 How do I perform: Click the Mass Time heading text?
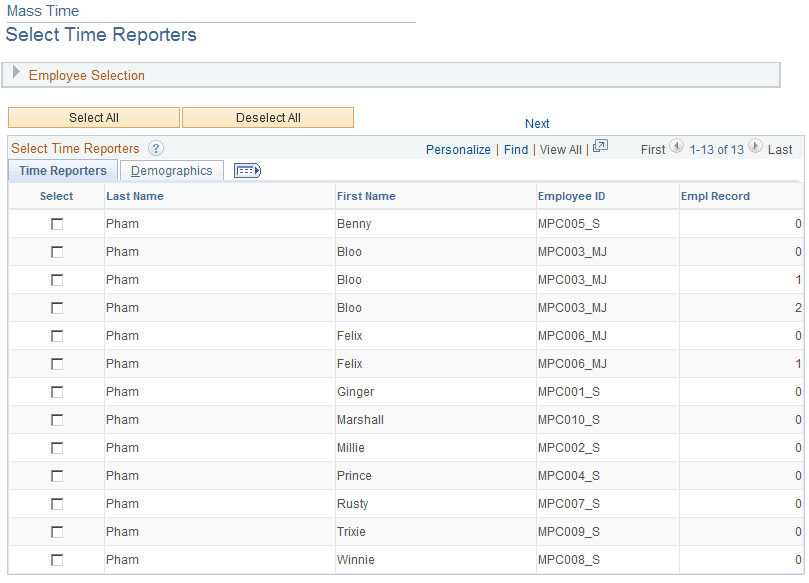(x=43, y=11)
